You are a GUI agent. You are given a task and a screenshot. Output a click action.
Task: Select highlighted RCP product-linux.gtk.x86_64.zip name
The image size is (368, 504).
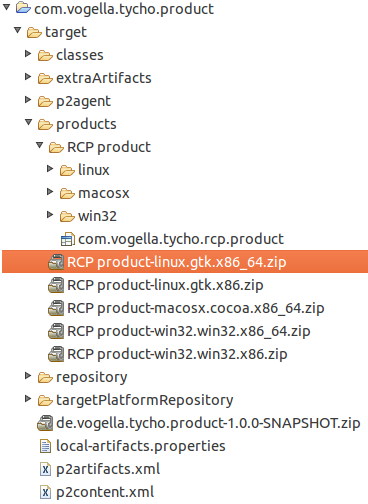177,263
